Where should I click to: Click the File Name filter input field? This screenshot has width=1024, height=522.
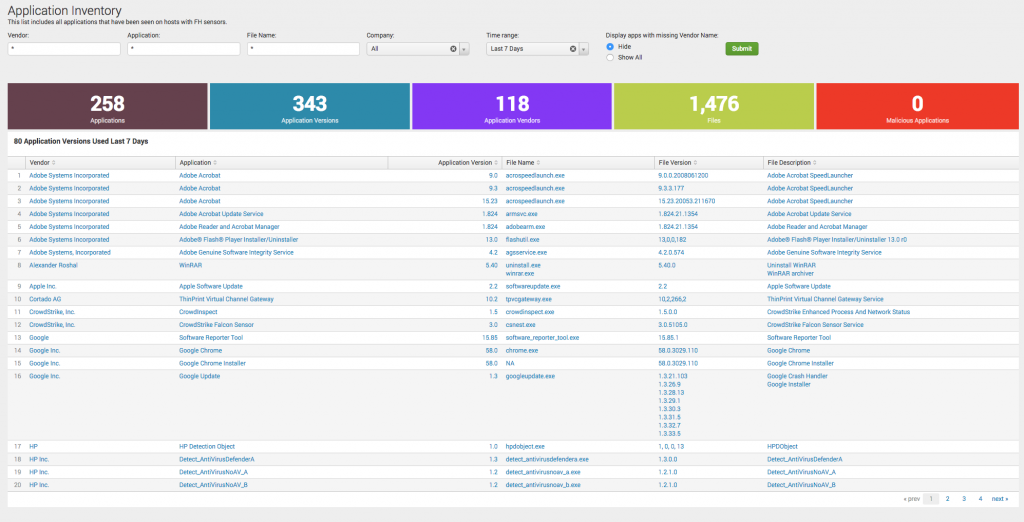point(303,49)
